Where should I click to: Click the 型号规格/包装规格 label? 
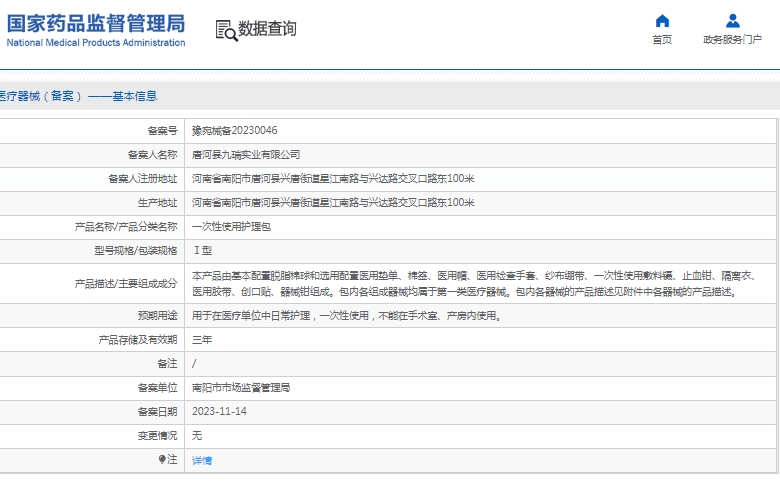[136, 251]
